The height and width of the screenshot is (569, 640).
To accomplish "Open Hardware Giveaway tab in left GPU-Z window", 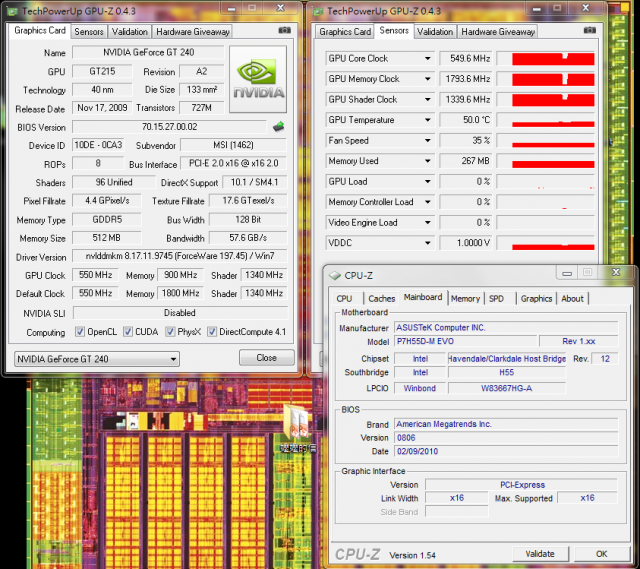I will 192,32.
